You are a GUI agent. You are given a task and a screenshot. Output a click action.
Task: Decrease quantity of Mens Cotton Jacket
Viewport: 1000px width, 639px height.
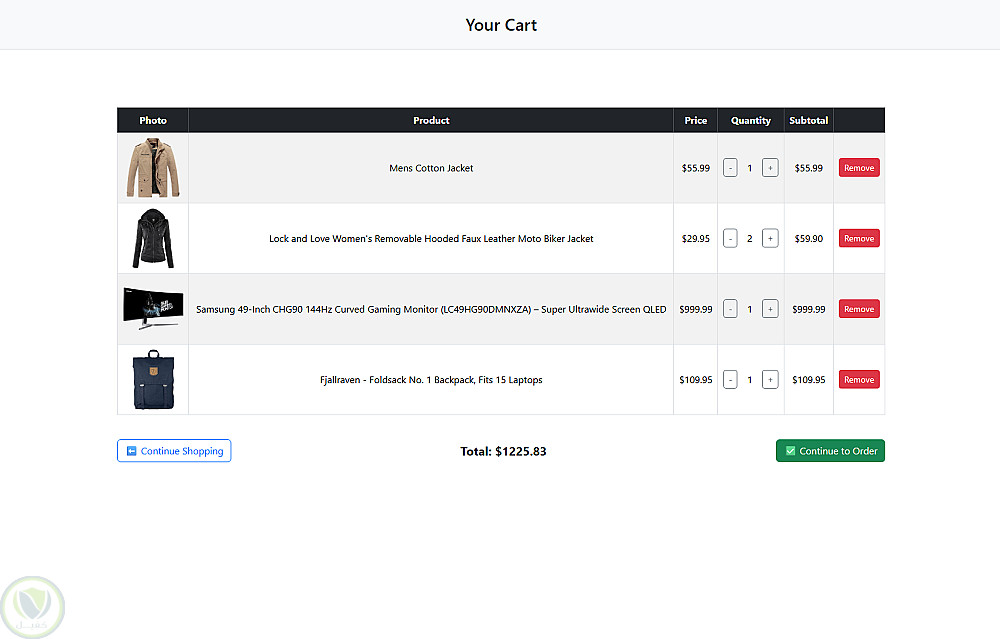coord(730,168)
